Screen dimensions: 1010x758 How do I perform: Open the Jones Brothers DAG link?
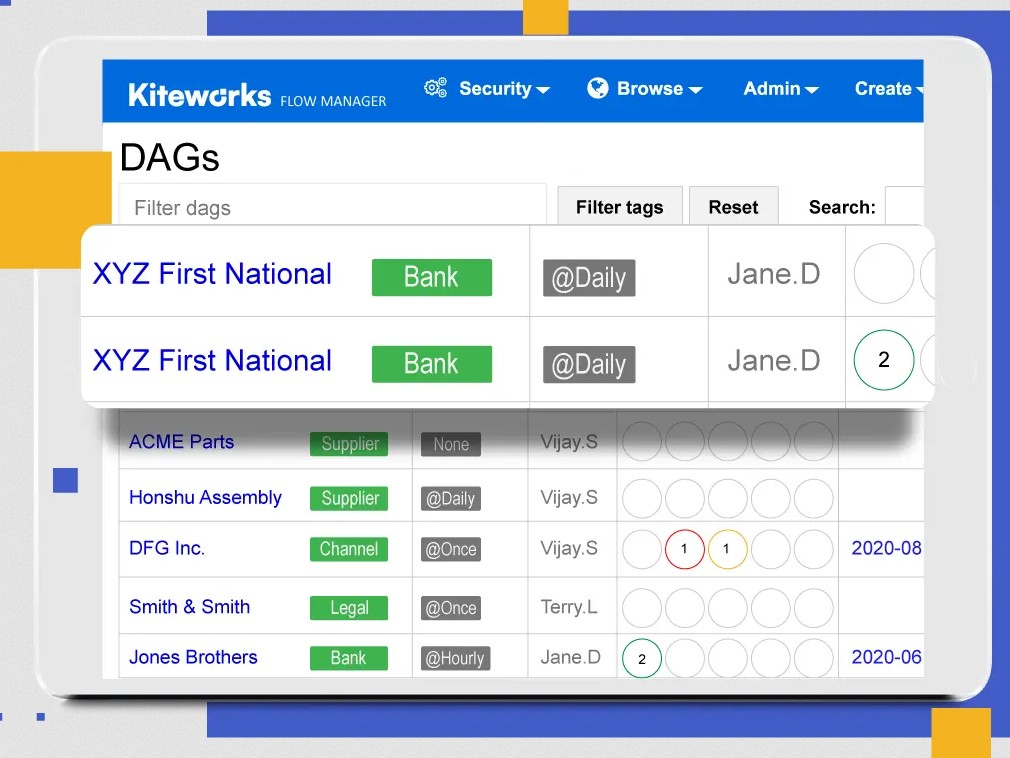click(193, 657)
